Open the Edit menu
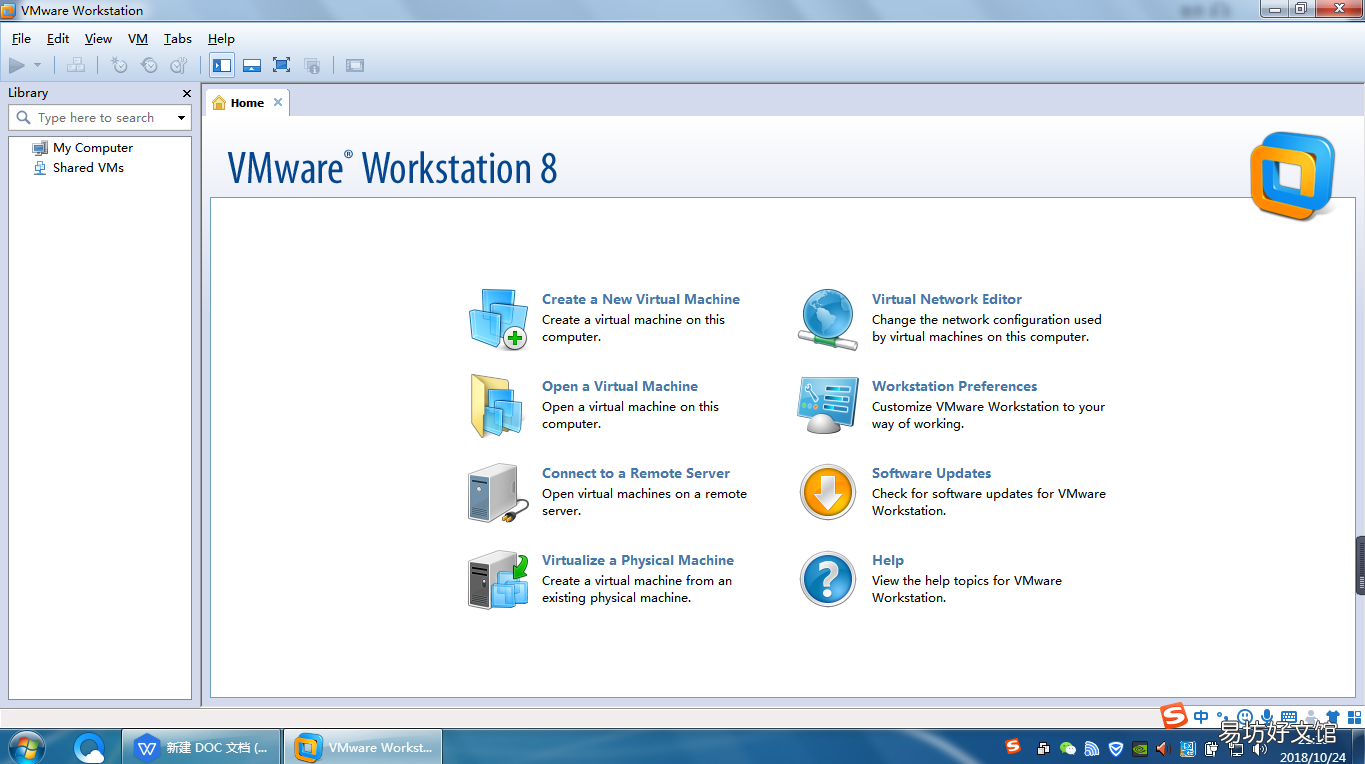Viewport: 1365px width, 764px height. pos(58,39)
